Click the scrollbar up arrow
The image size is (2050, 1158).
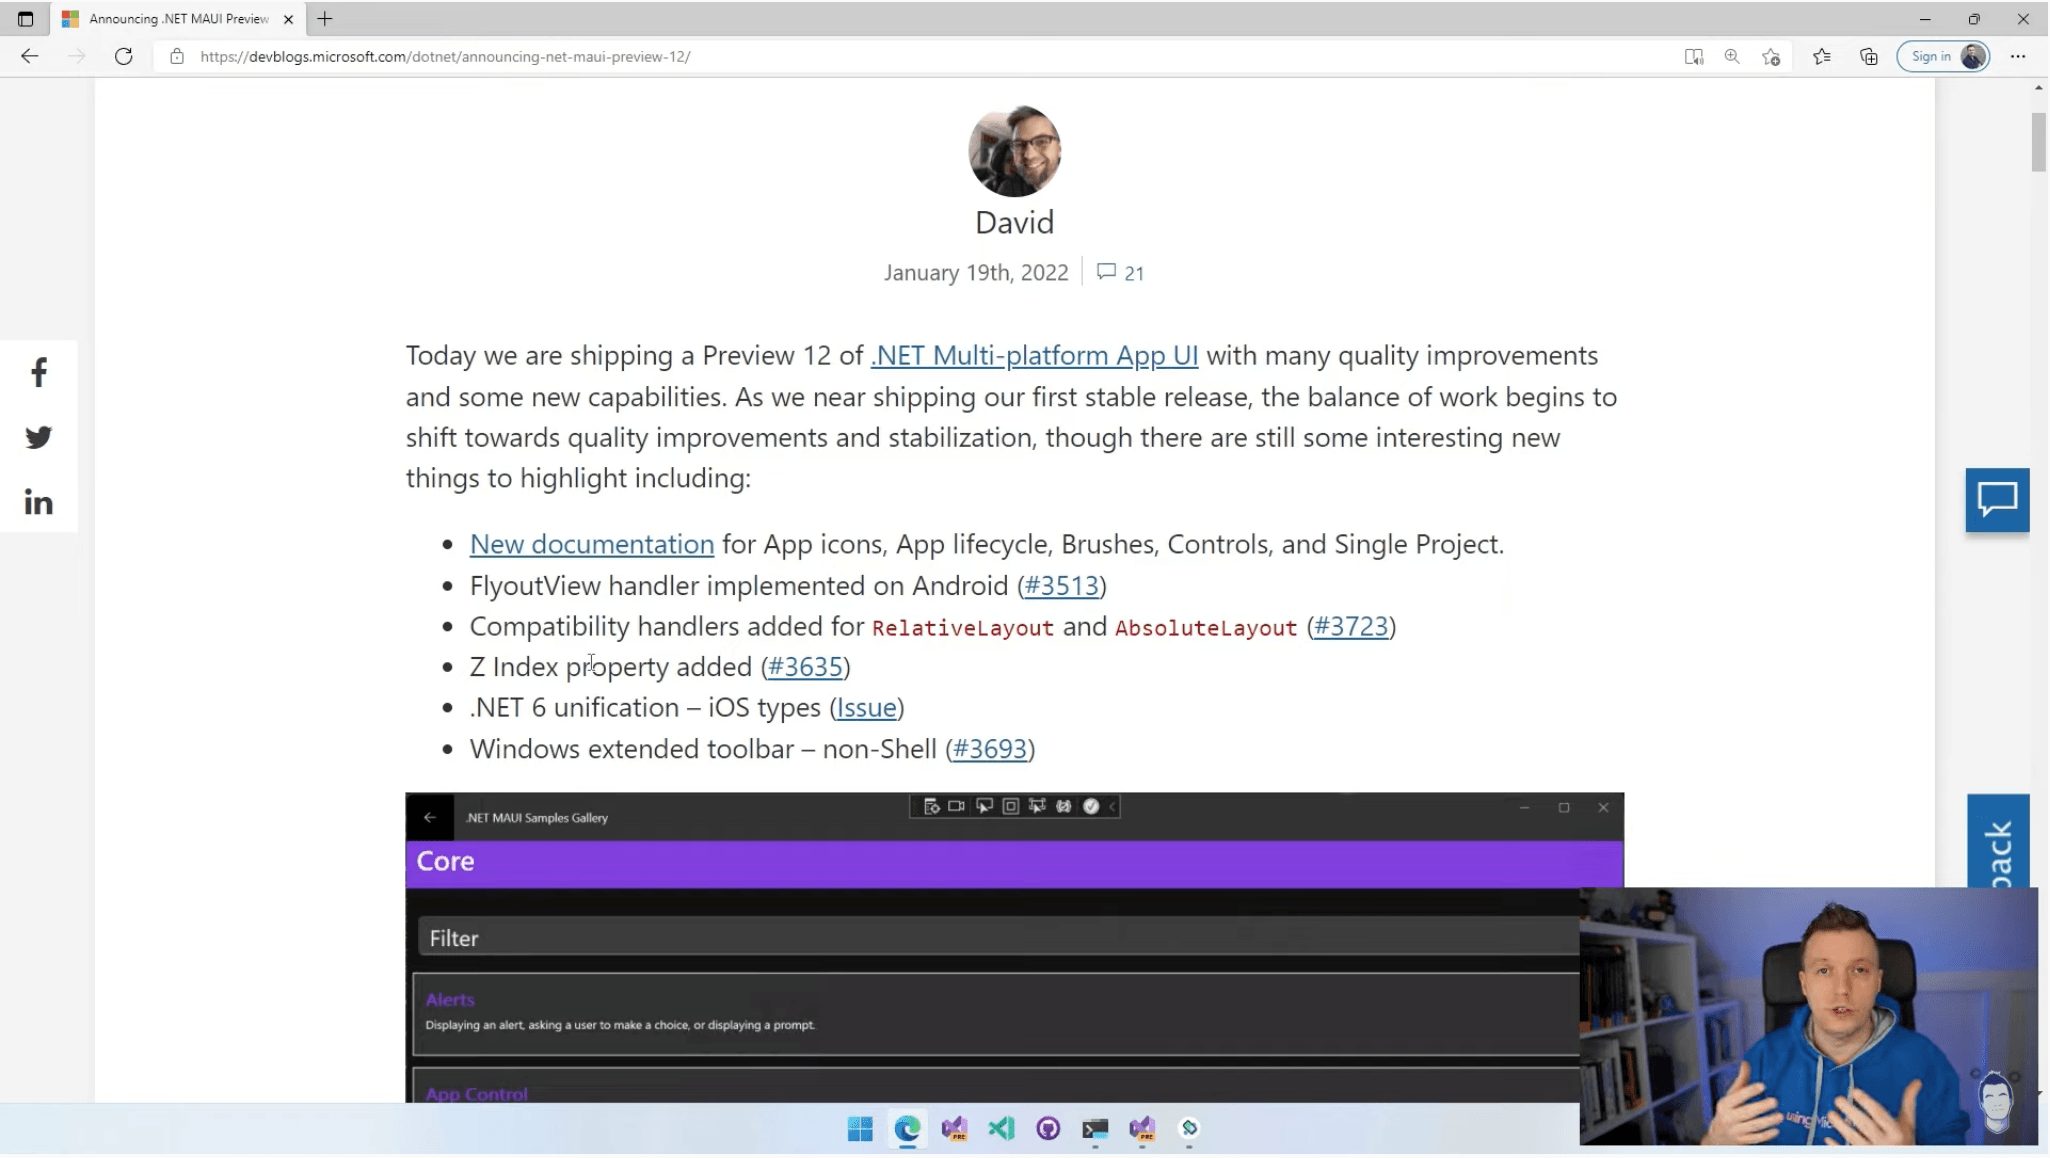(x=2038, y=88)
